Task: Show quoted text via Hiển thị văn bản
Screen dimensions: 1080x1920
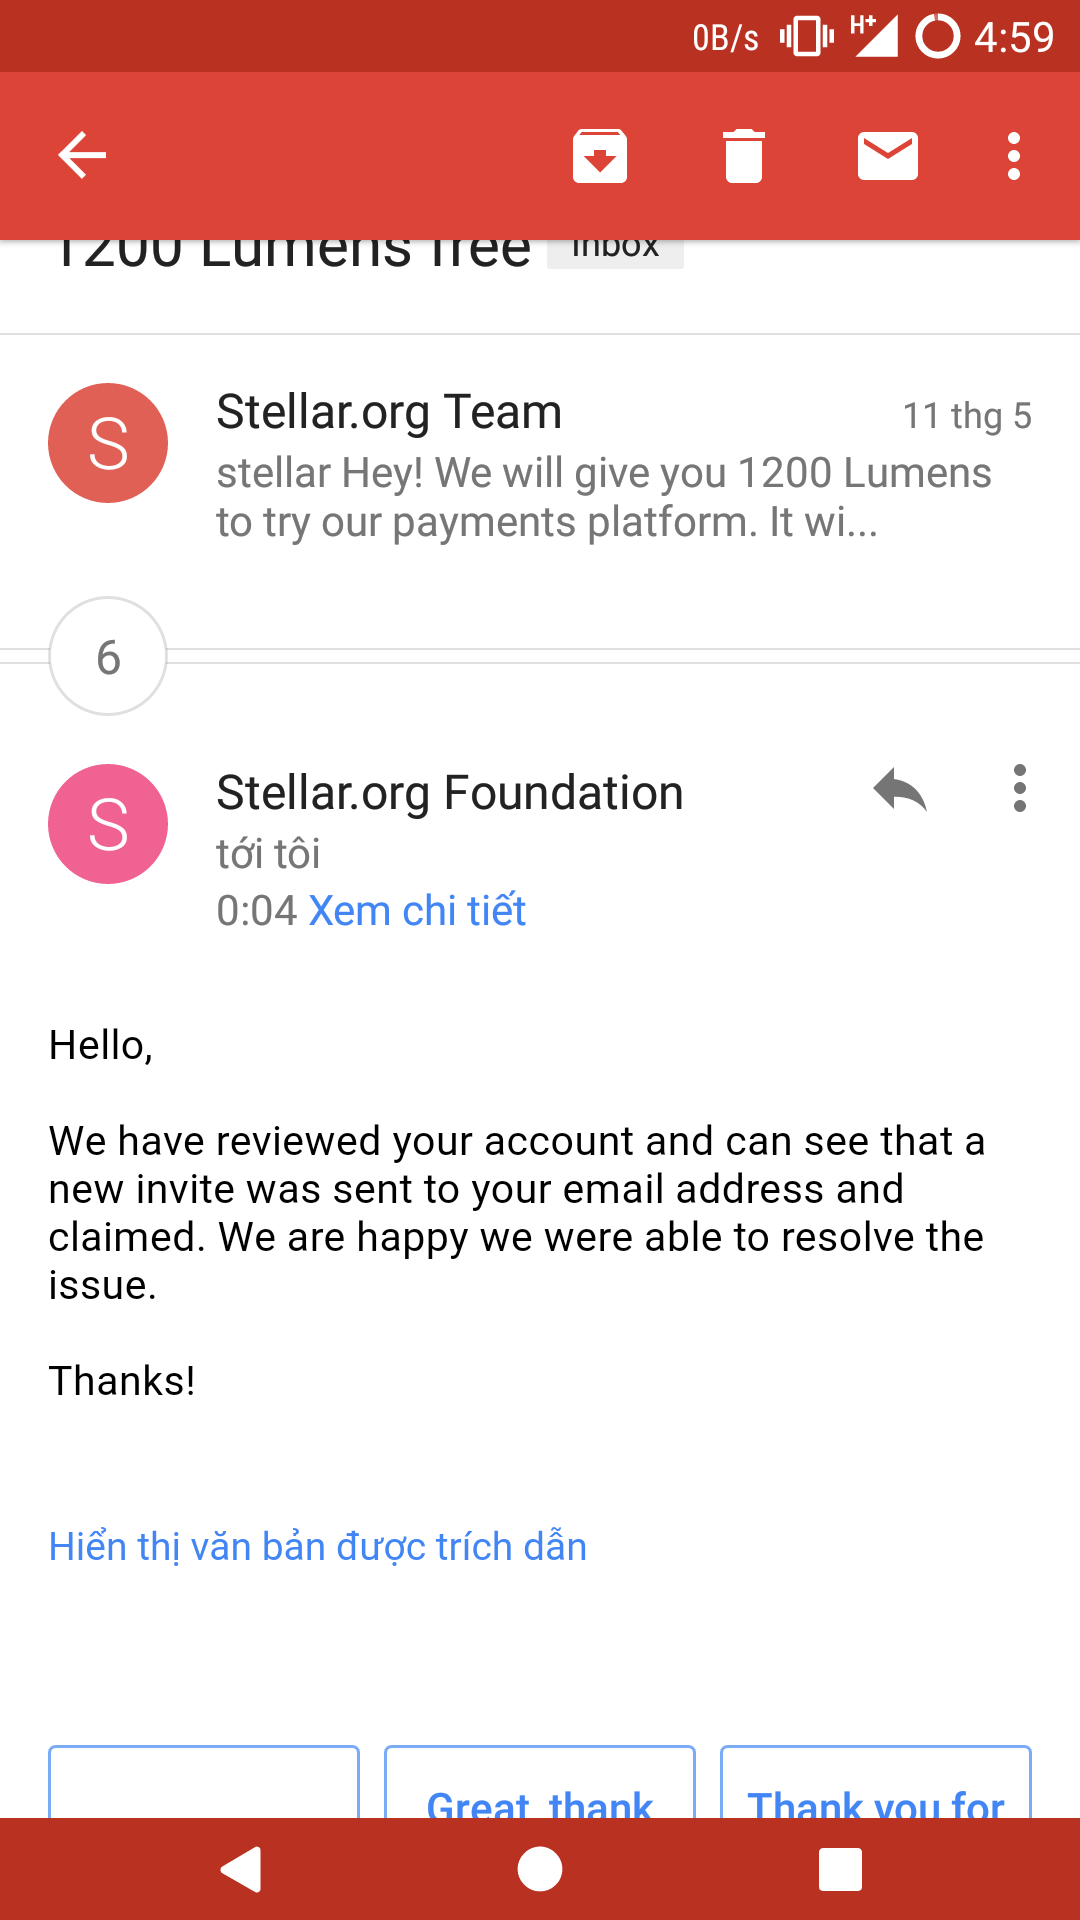Action: (318, 1547)
